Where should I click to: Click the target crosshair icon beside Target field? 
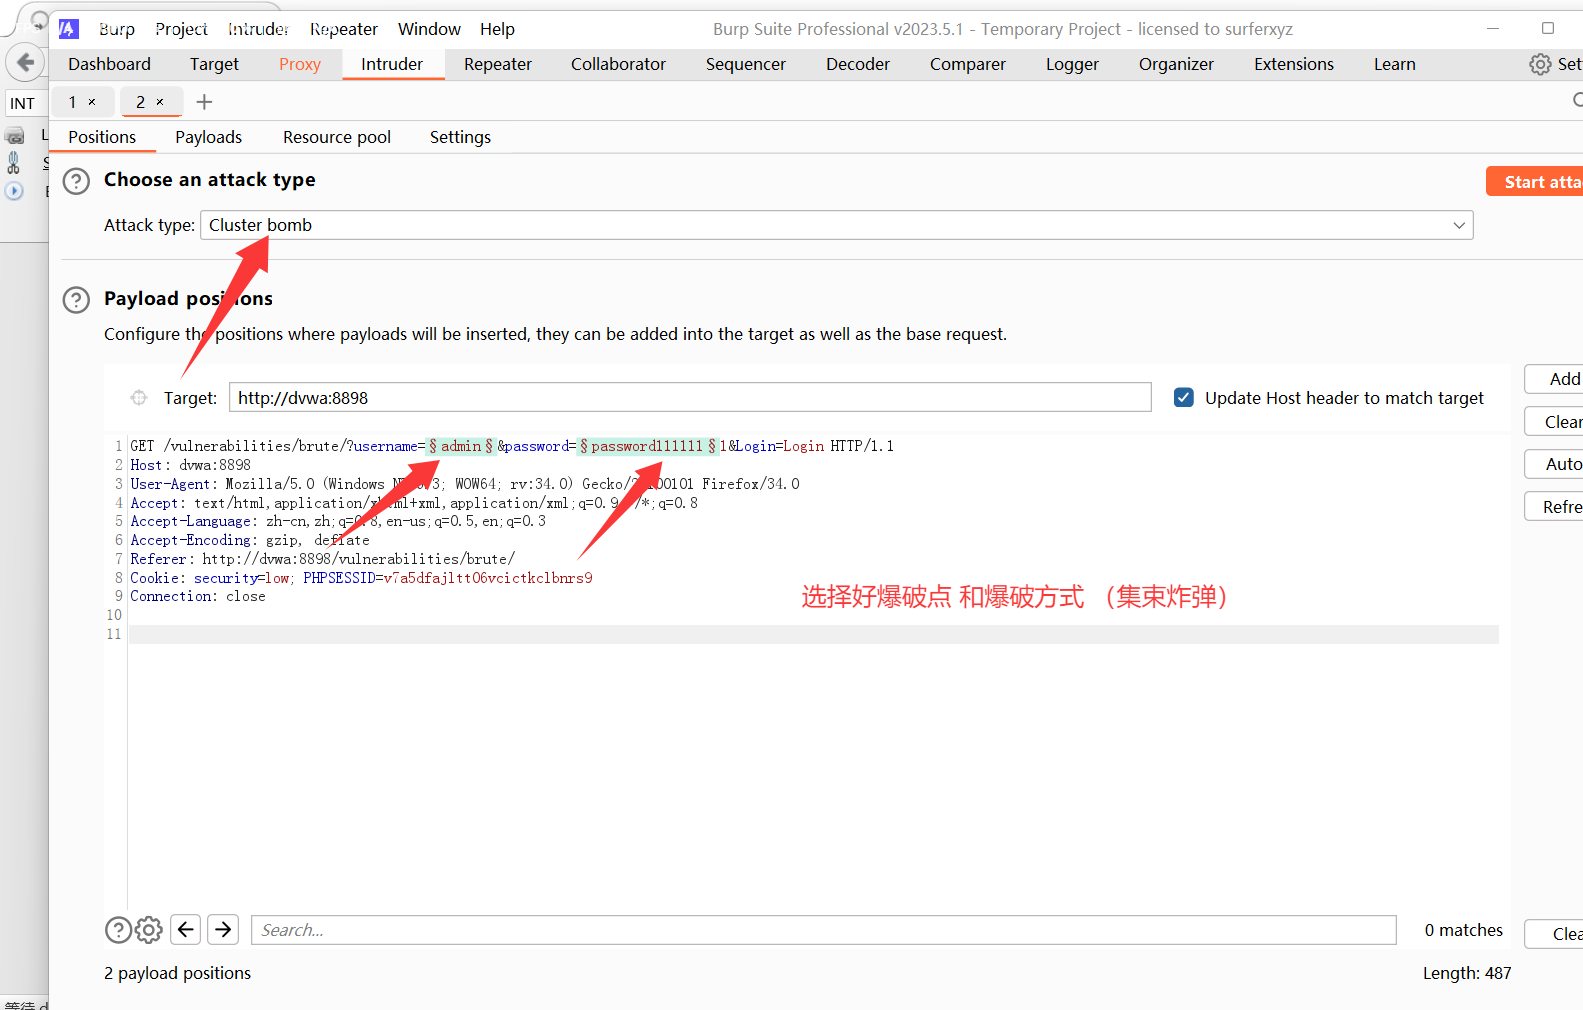pyautogui.click(x=139, y=398)
